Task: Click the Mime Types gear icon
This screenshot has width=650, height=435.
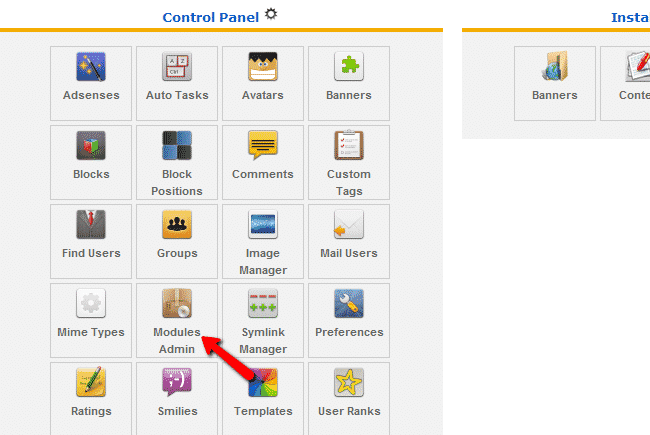Action: click(91, 304)
